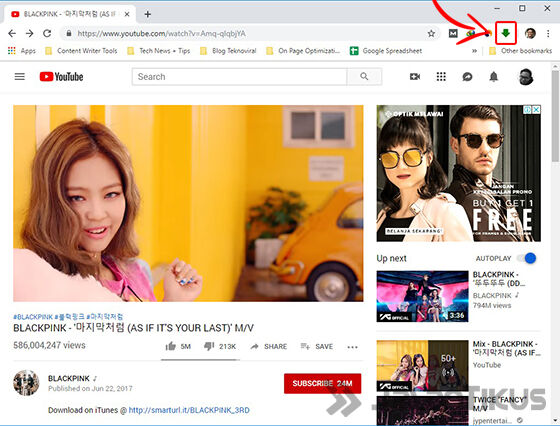Click the main video player
This screenshot has height=426, width=560.
click(x=188, y=203)
